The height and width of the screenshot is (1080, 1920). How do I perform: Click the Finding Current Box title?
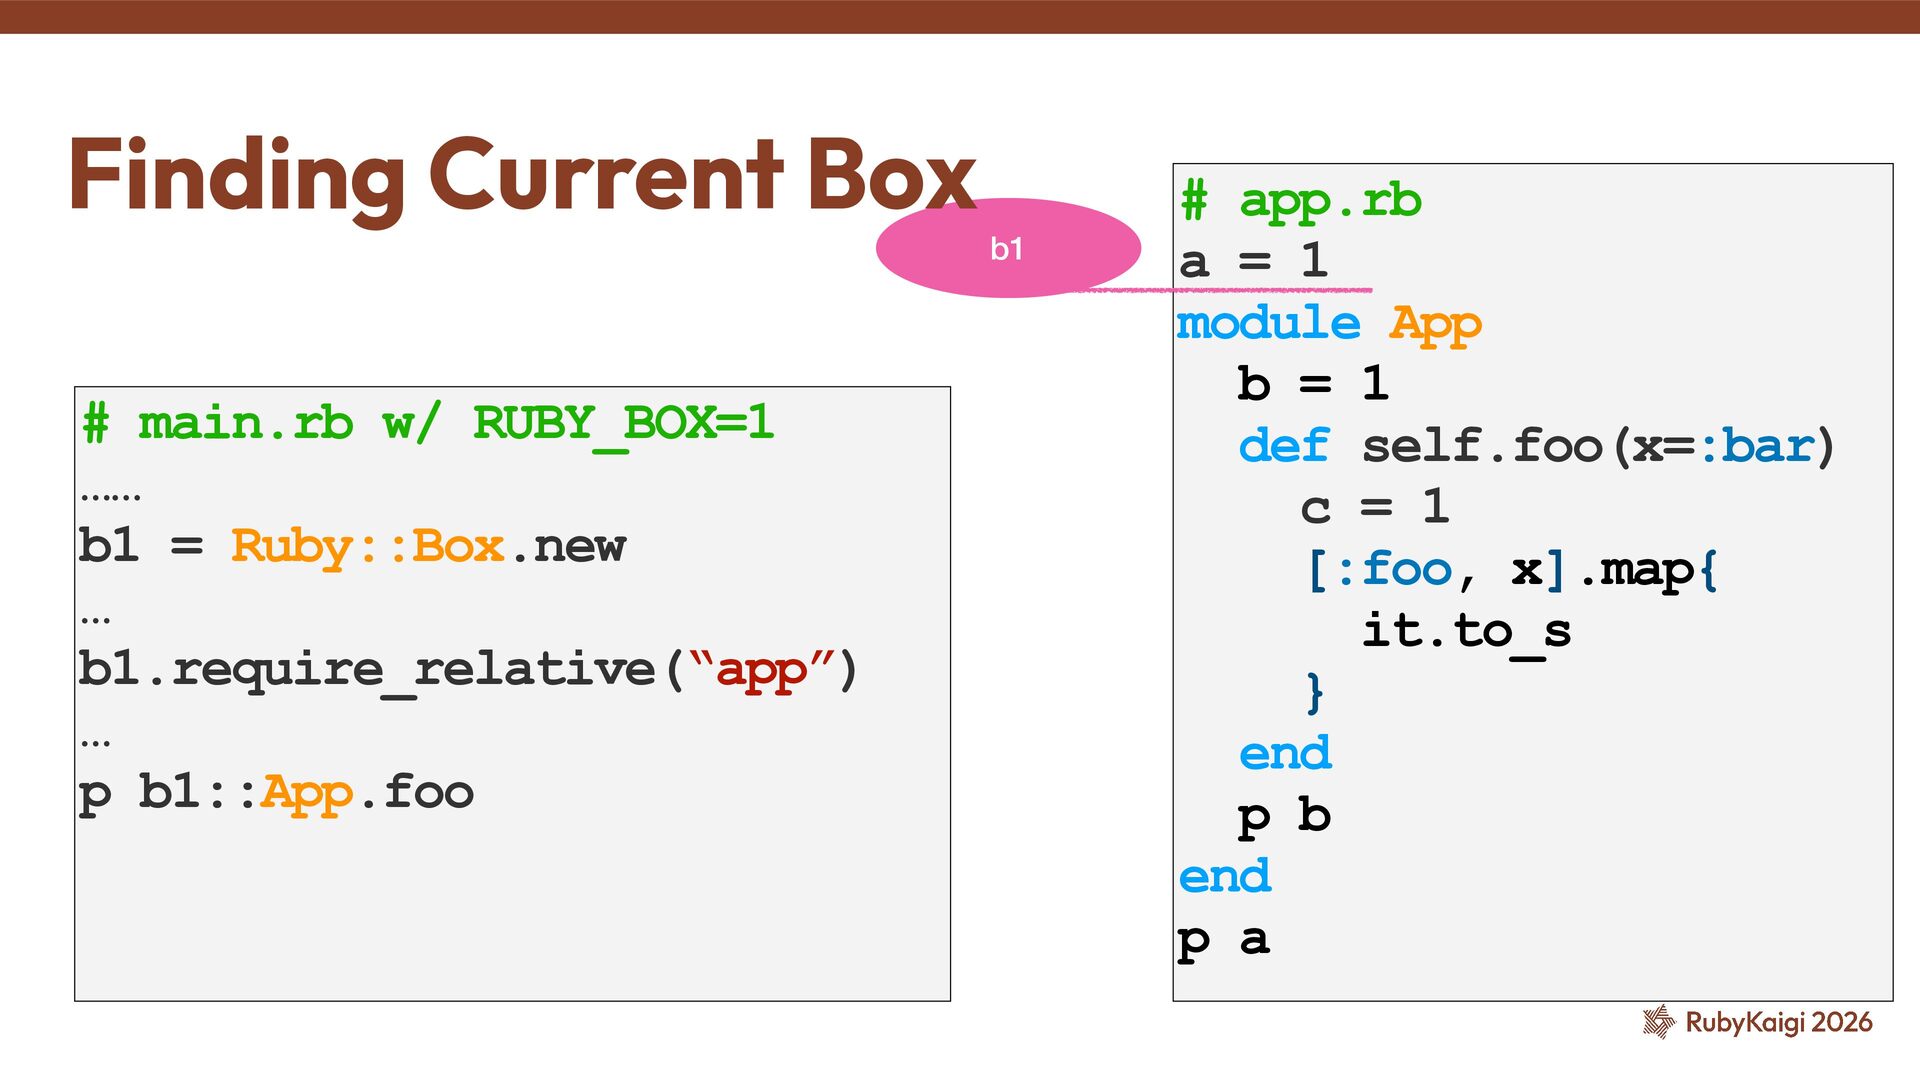521,176
